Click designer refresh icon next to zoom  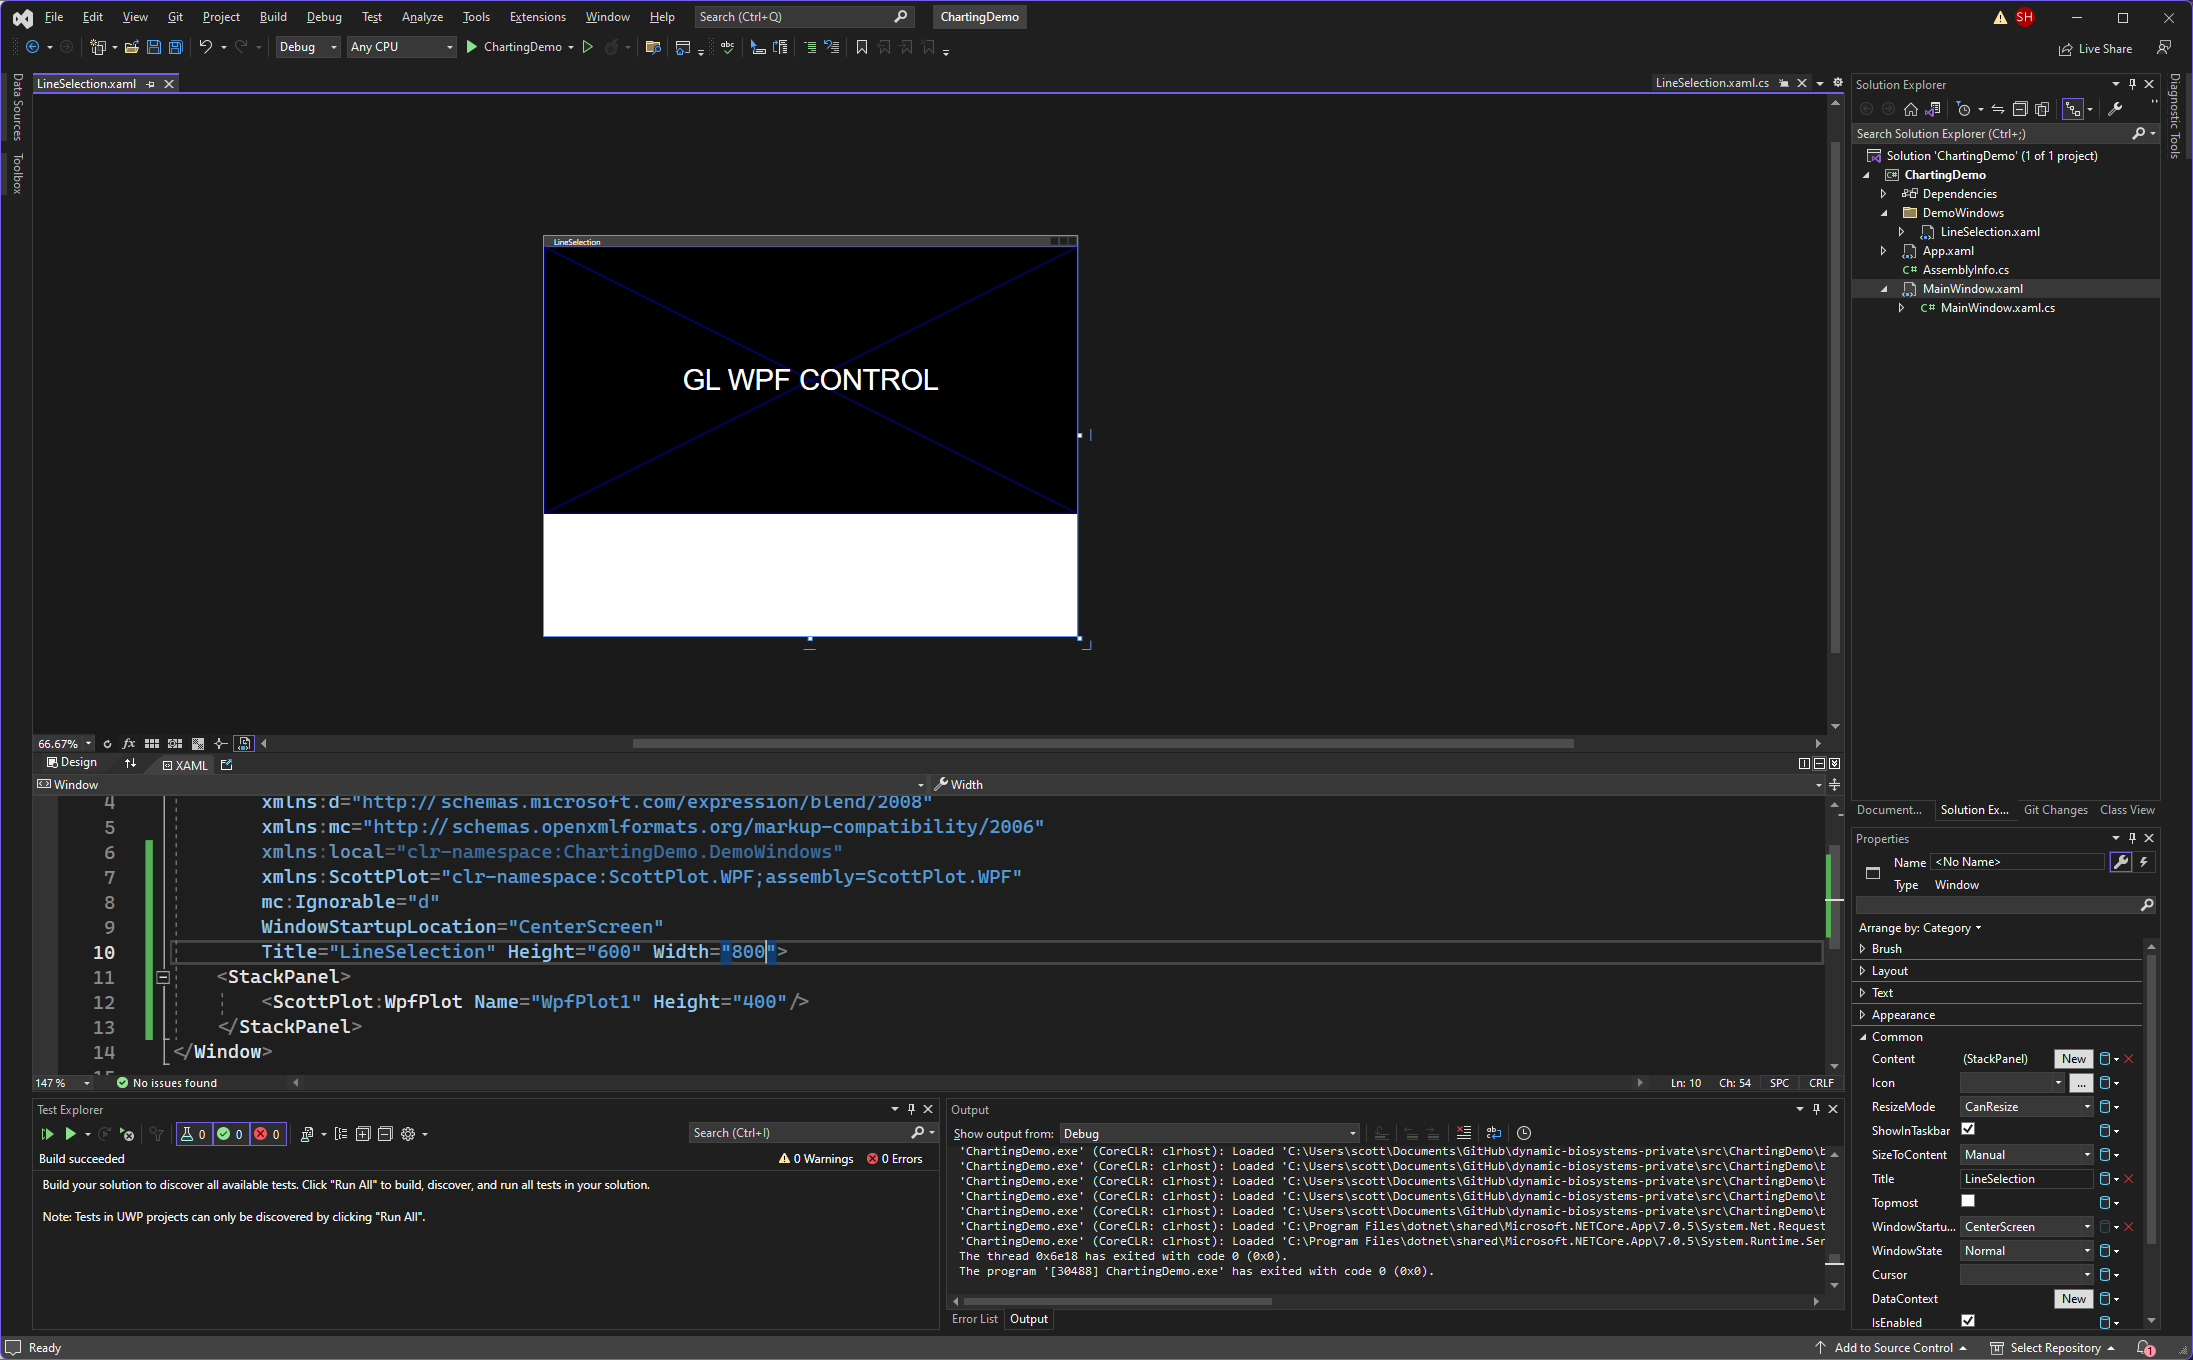[107, 744]
